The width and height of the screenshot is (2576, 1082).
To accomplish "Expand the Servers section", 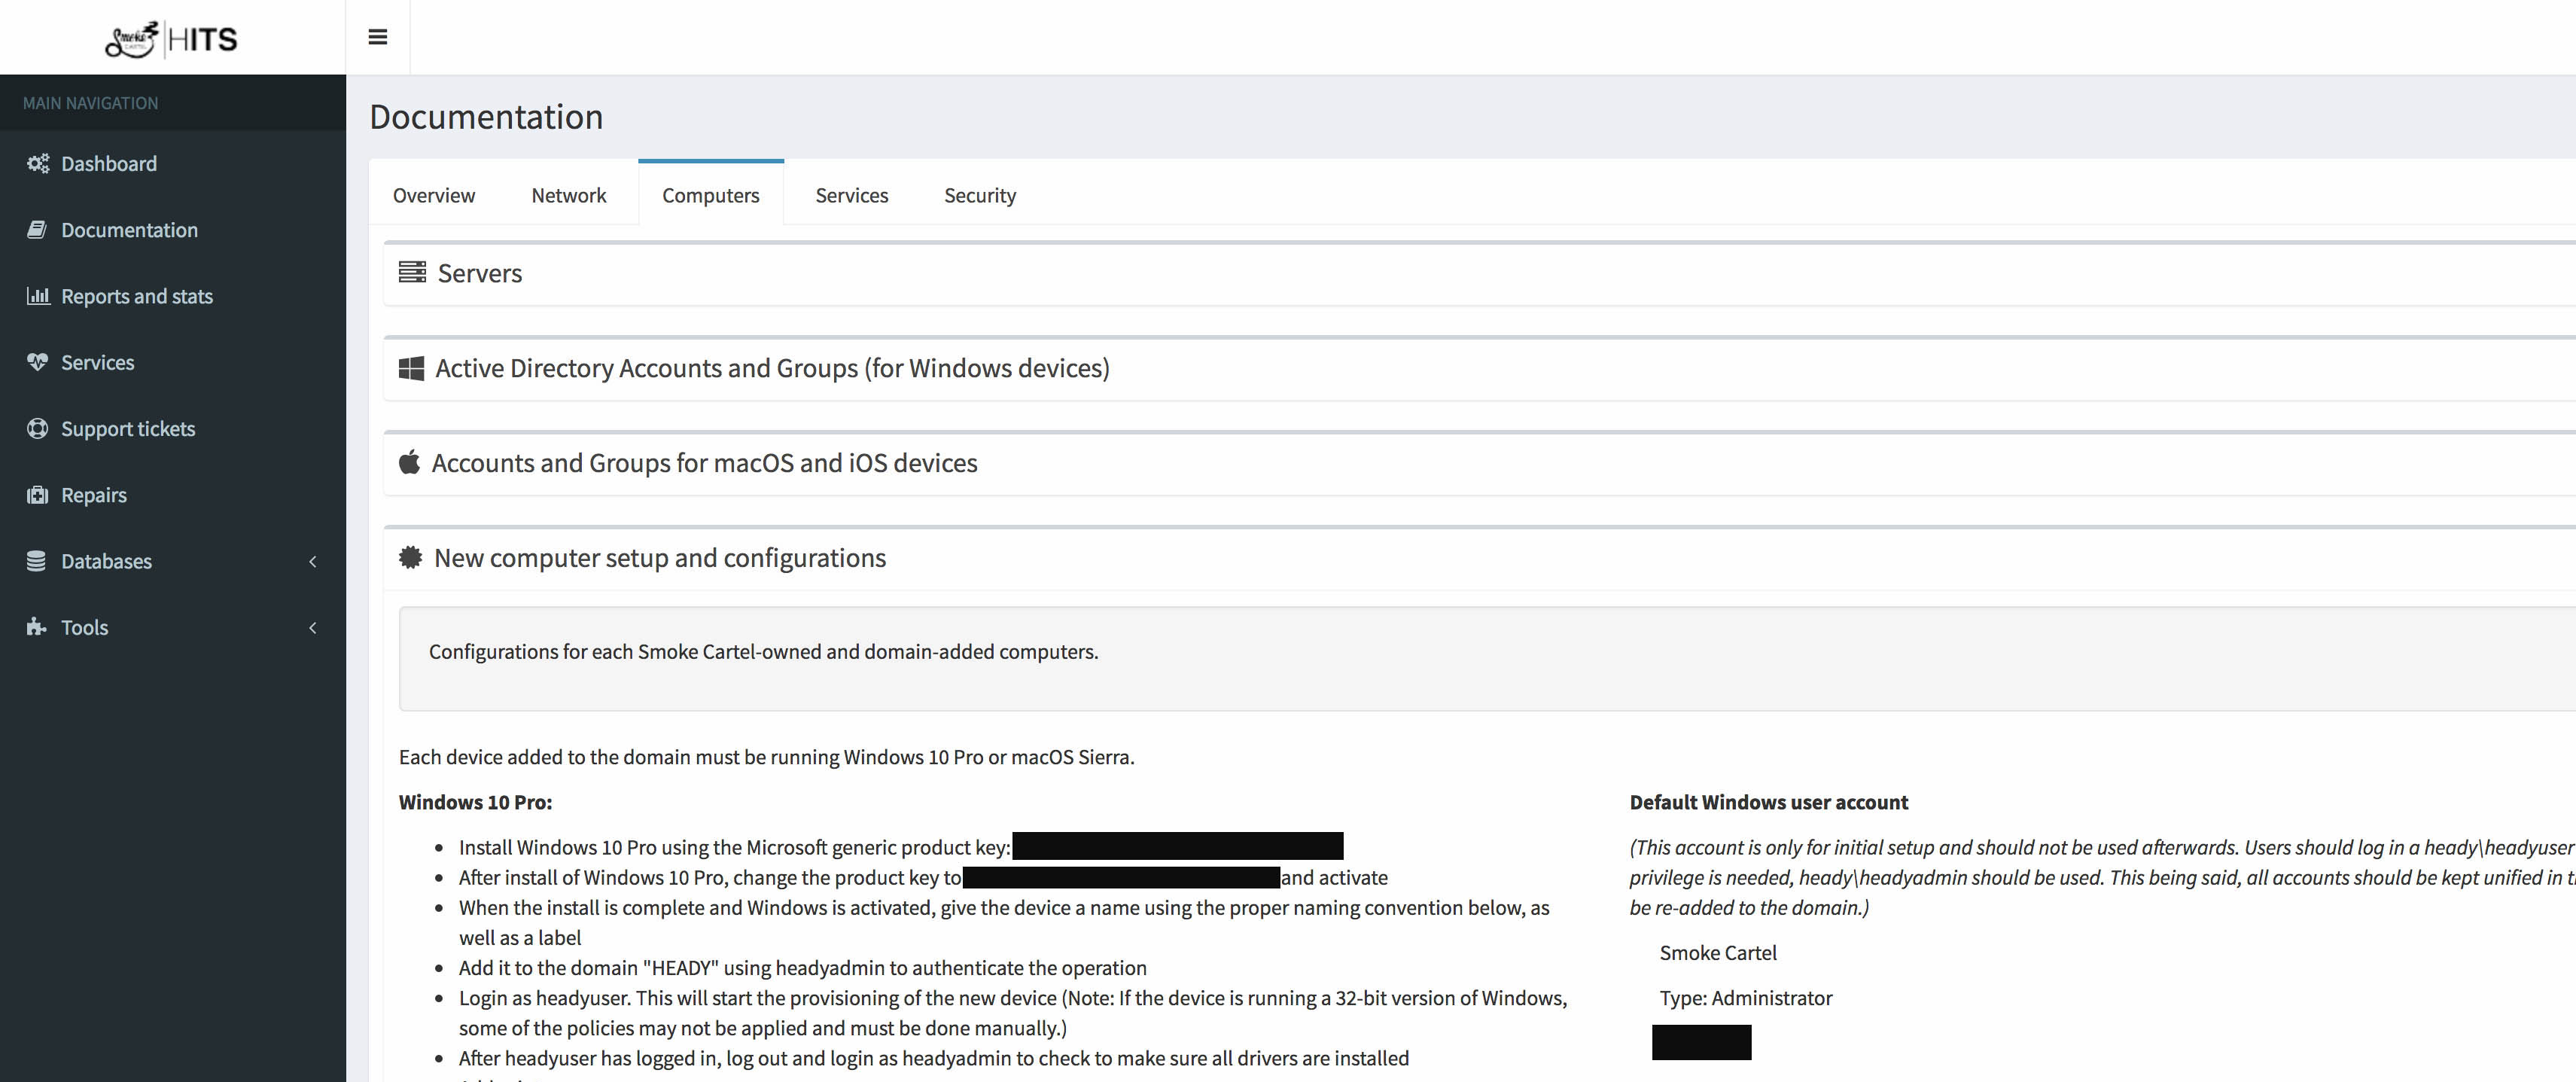I will (479, 273).
